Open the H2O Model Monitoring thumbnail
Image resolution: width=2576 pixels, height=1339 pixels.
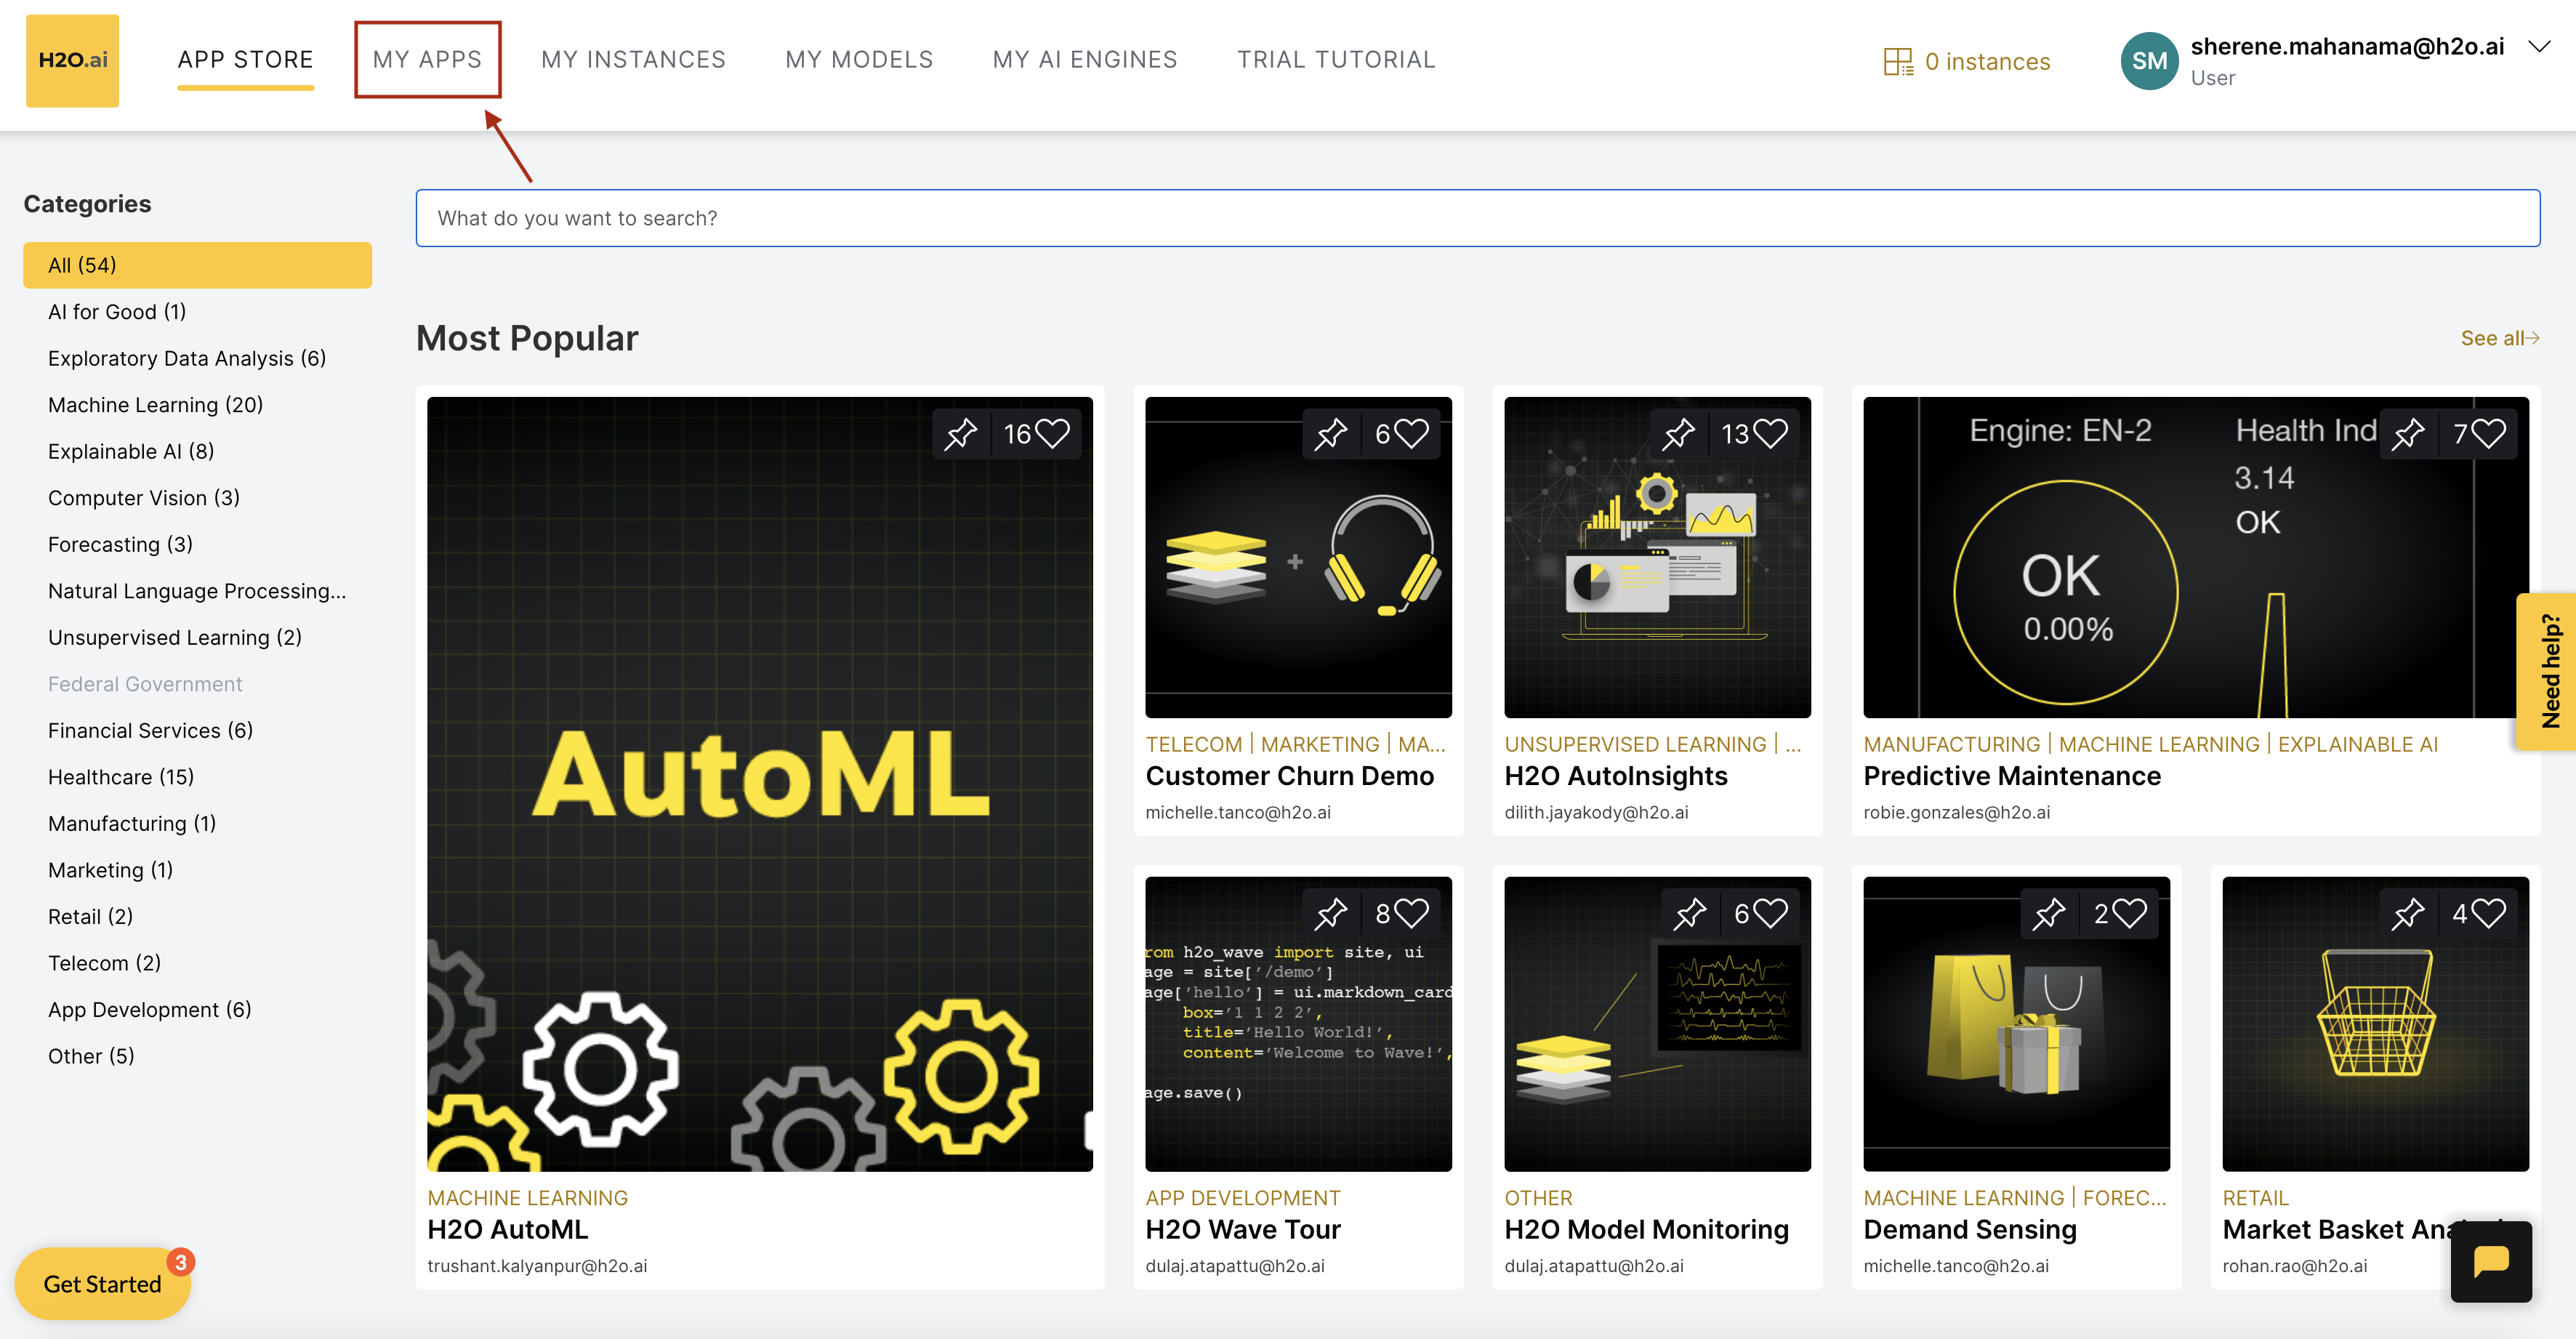1657,1024
